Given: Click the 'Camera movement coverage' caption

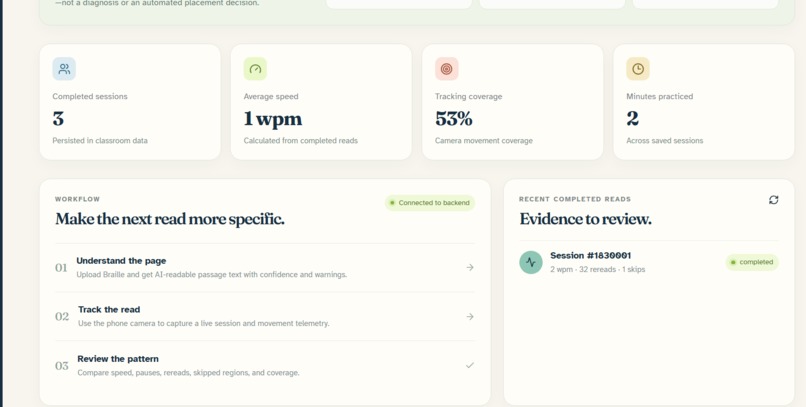Looking at the screenshot, I should [484, 141].
